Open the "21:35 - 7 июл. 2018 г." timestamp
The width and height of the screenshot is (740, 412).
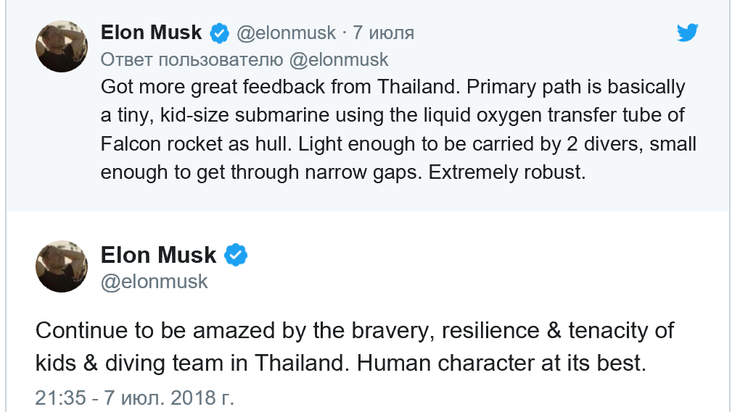point(135,397)
